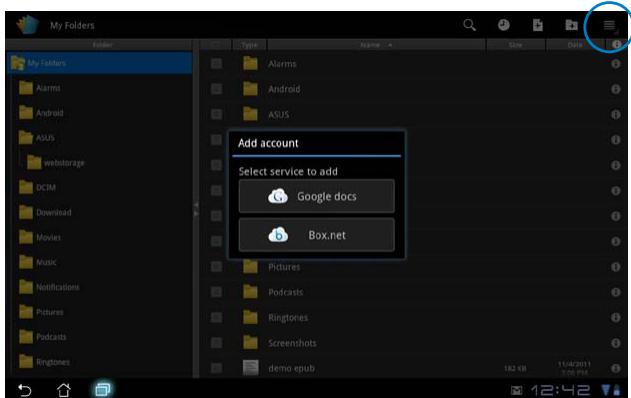The height and width of the screenshot is (398, 631).
Task: Check the Alarms folder checkbox
Action: pos(217,64)
